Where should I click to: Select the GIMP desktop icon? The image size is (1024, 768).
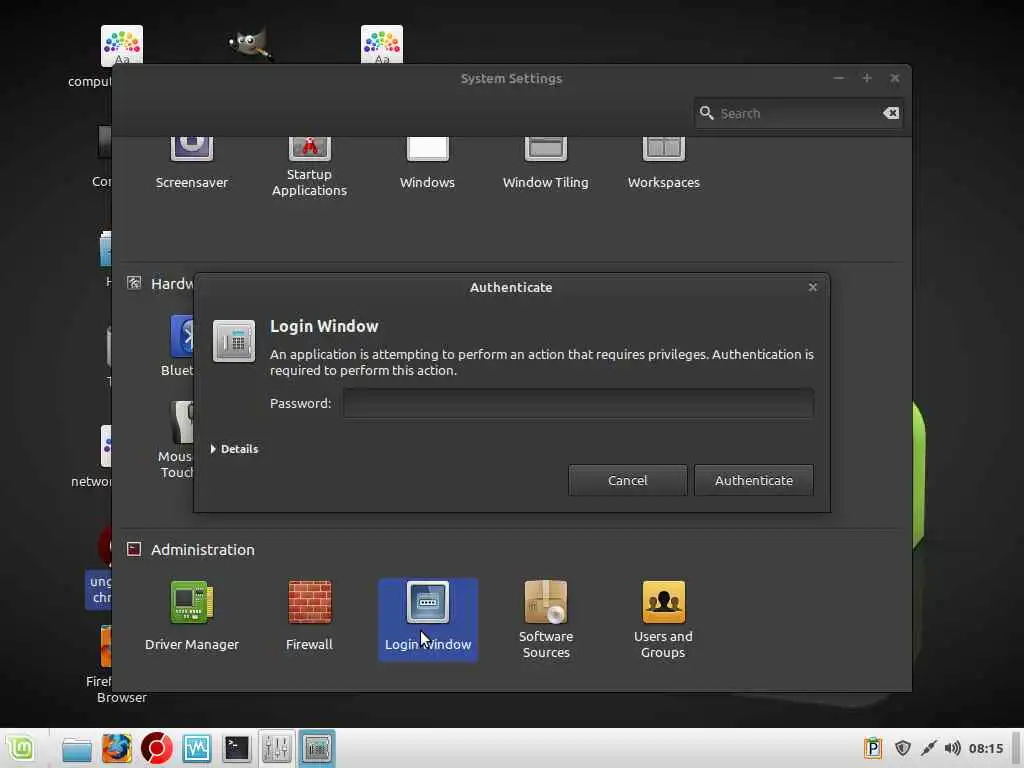(251, 44)
